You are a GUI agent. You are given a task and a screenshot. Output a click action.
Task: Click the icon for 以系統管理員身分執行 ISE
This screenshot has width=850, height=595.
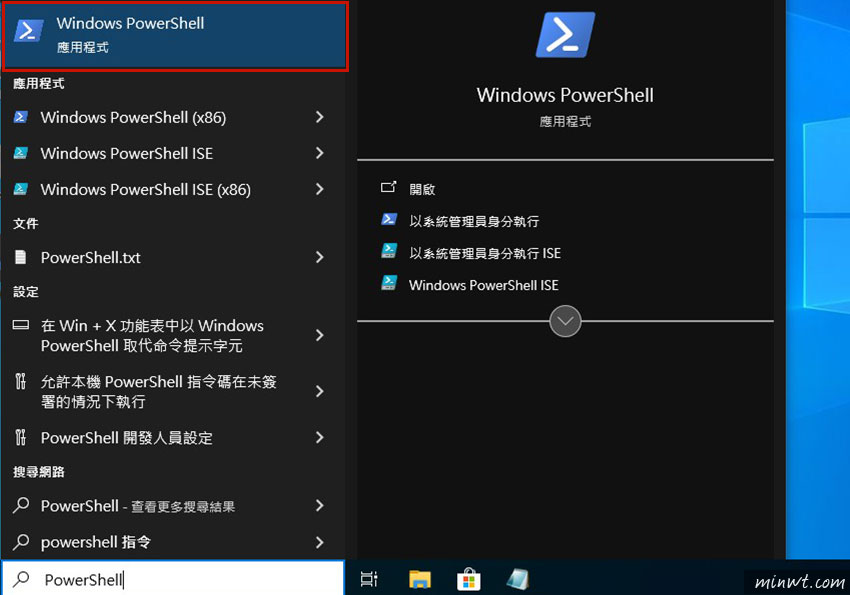click(388, 253)
